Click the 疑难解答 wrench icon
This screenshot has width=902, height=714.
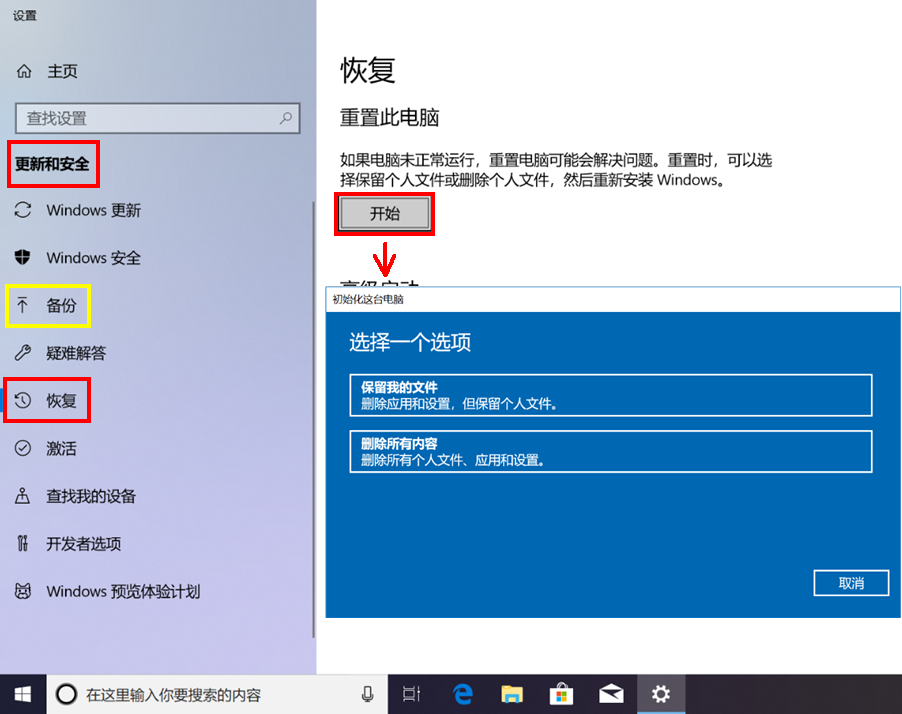(23, 353)
